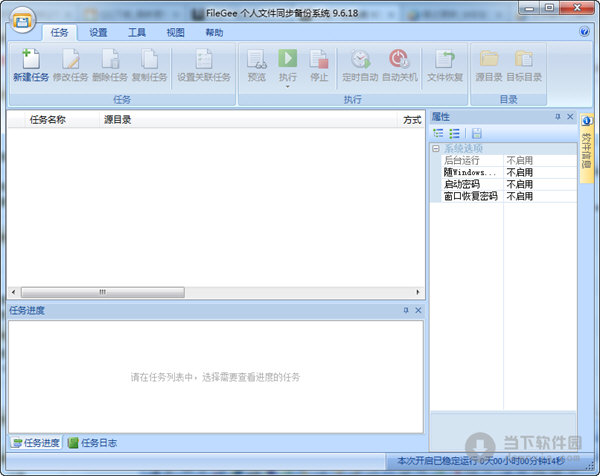The height and width of the screenshot is (476, 600).
Task: Collapse the 系统选项 group
Action: point(436,148)
